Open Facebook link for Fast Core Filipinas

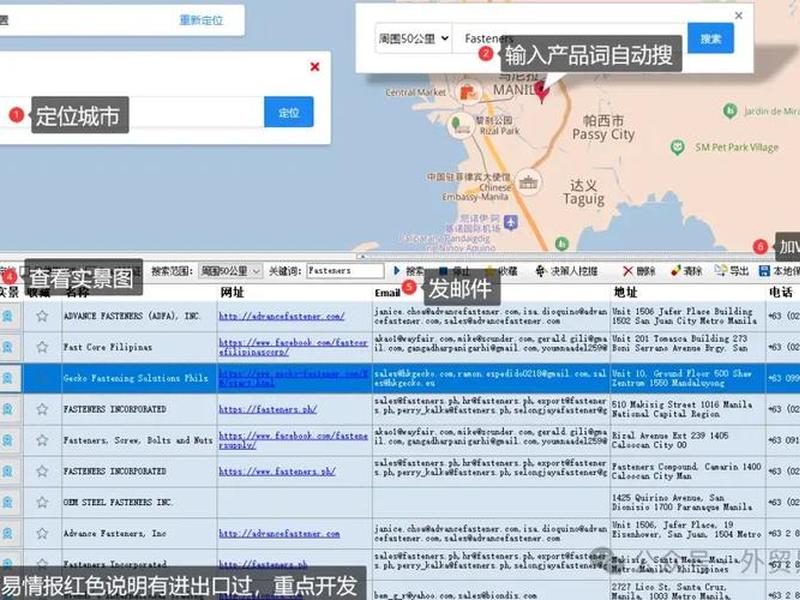[293, 347]
